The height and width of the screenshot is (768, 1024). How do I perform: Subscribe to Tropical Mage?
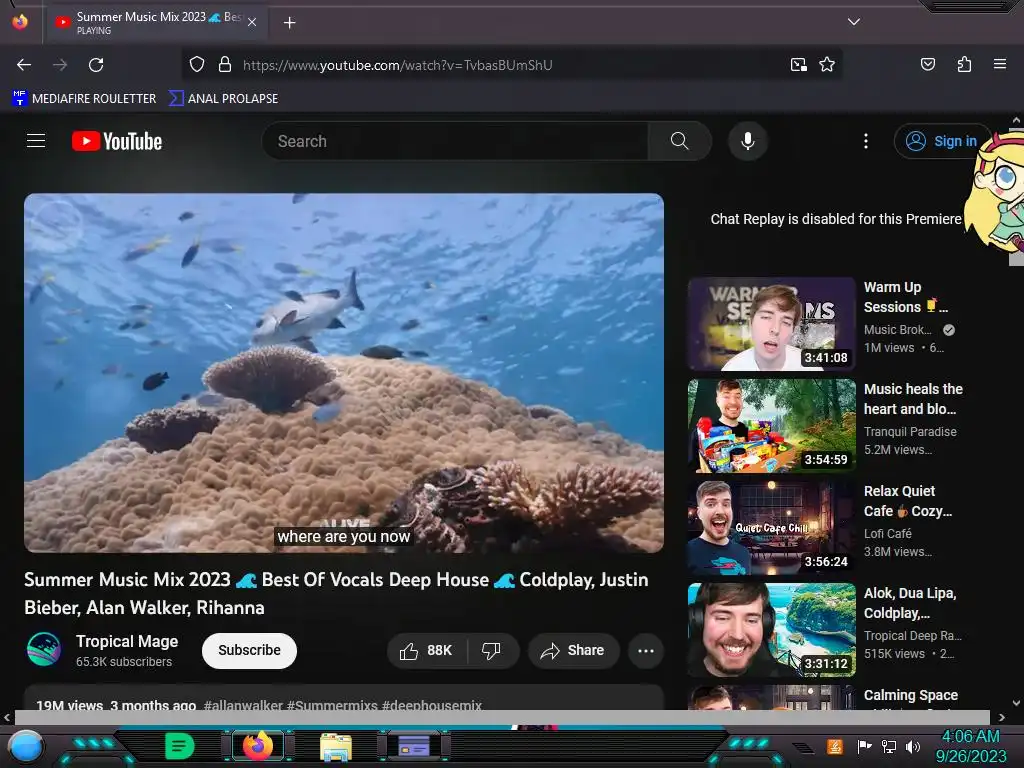(x=249, y=650)
